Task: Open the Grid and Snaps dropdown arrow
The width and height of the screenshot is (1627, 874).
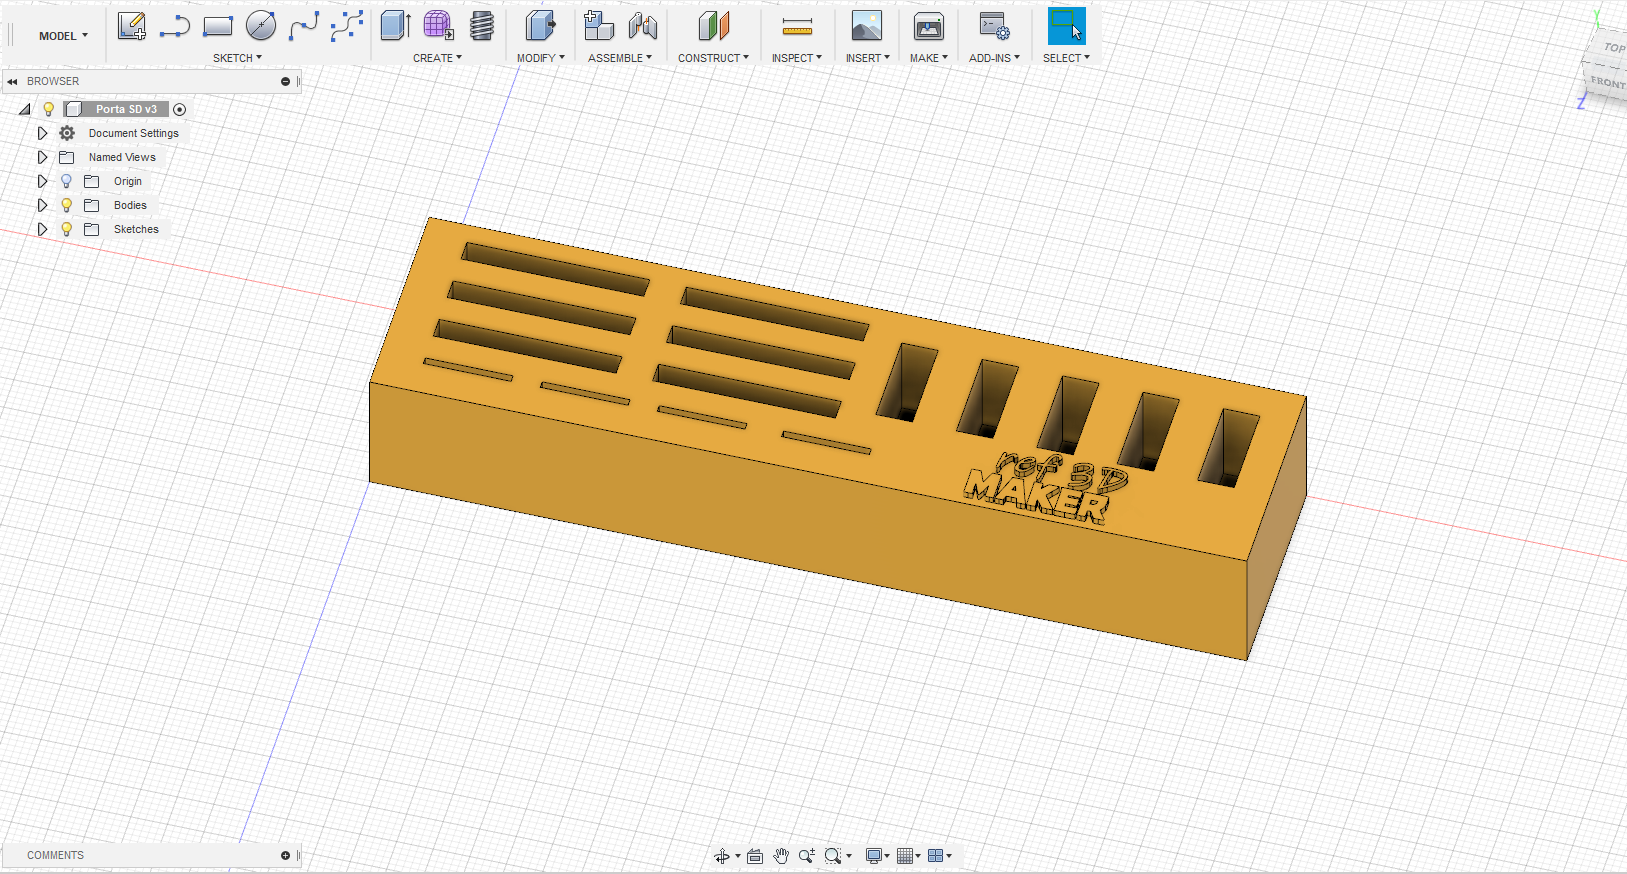Action: pos(918,856)
